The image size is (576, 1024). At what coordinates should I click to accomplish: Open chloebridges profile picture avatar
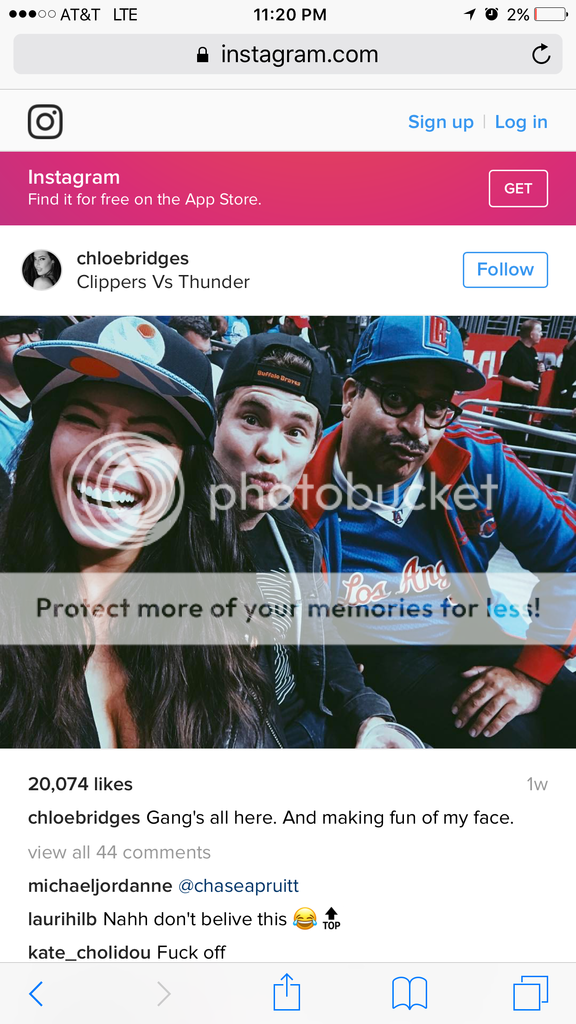pos(42,270)
